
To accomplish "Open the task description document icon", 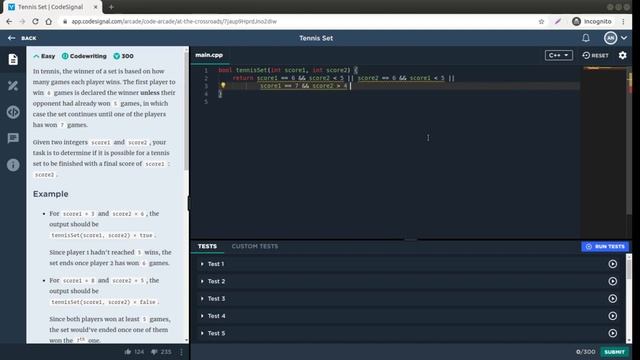I will point(13,60).
